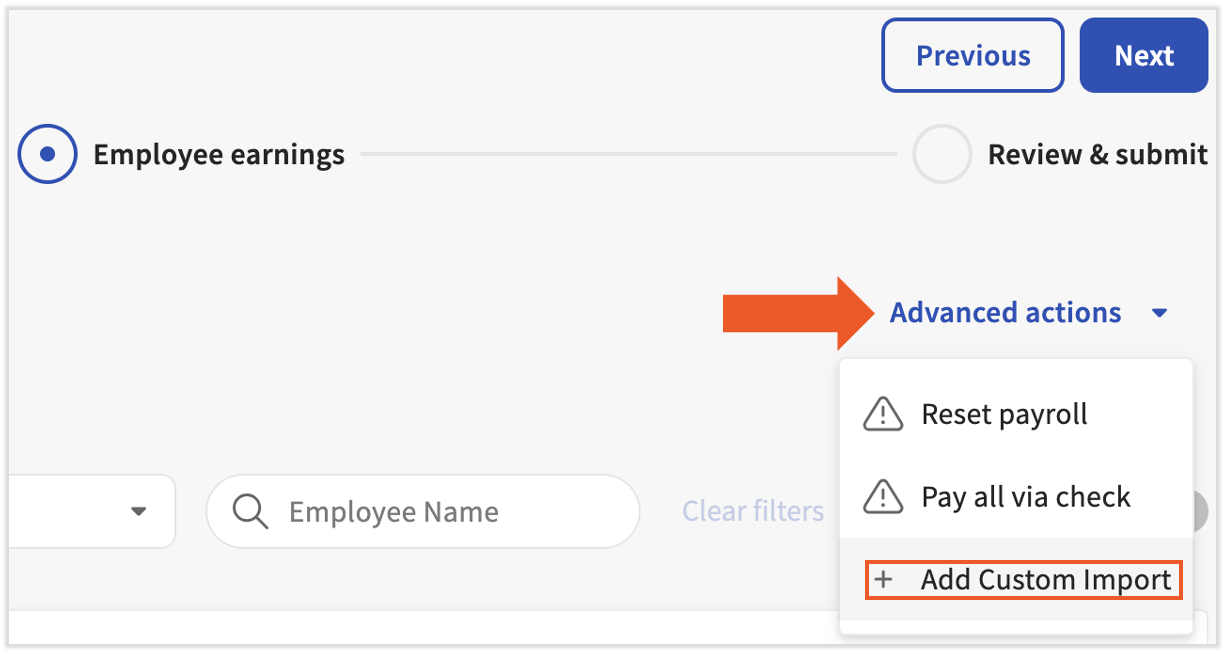Click the Clear filters link
The height and width of the screenshot is (654, 1226).
click(x=753, y=512)
